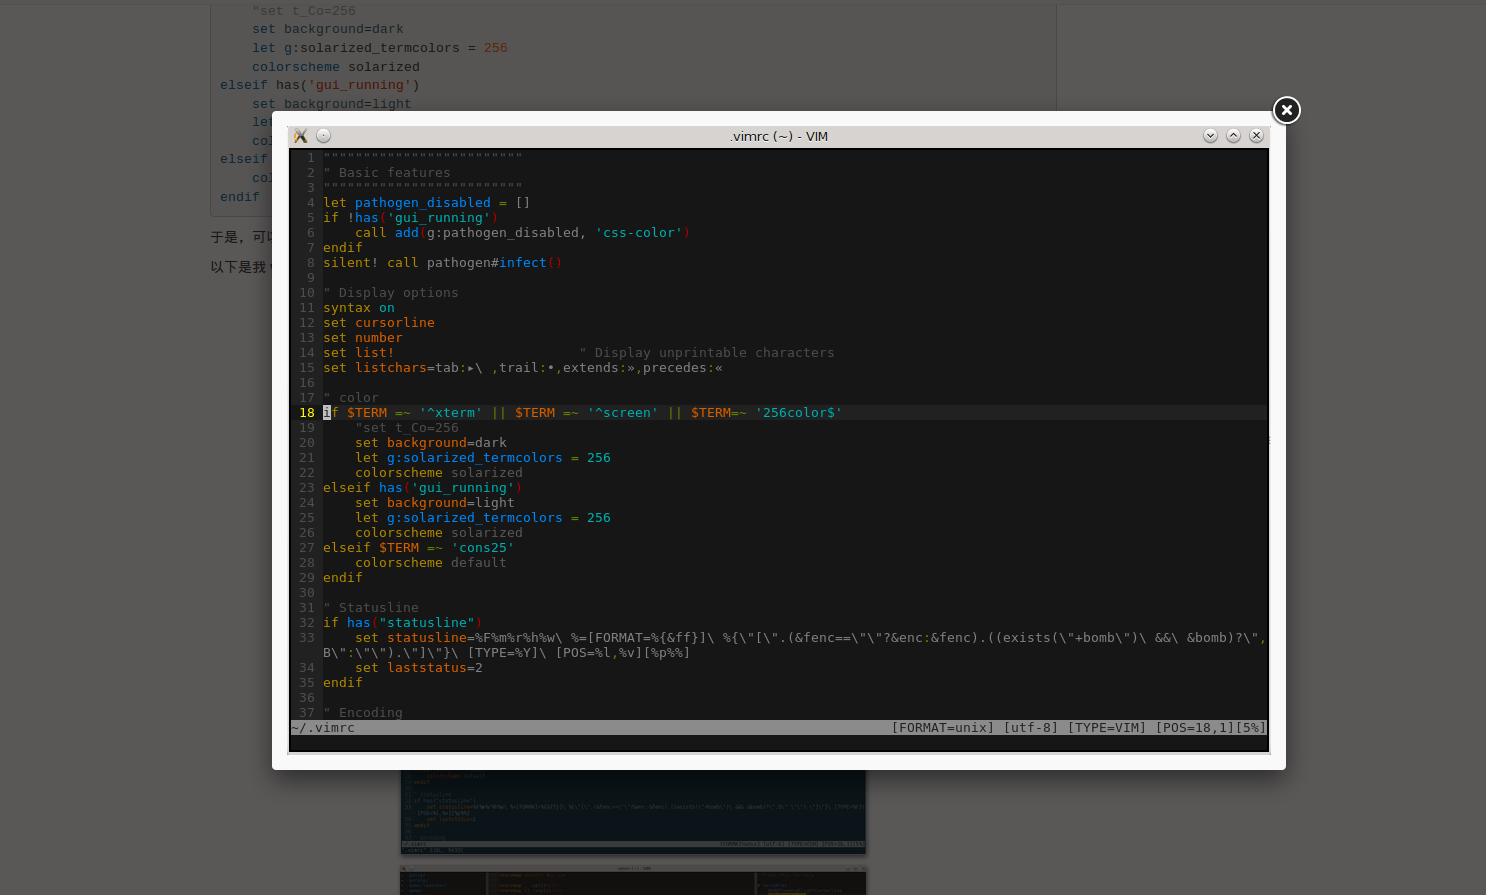Image resolution: width=1486 pixels, height=895 pixels.
Task: Click 'let g:solarized_termcolors = 256' in the background page
Action: point(380,48)
